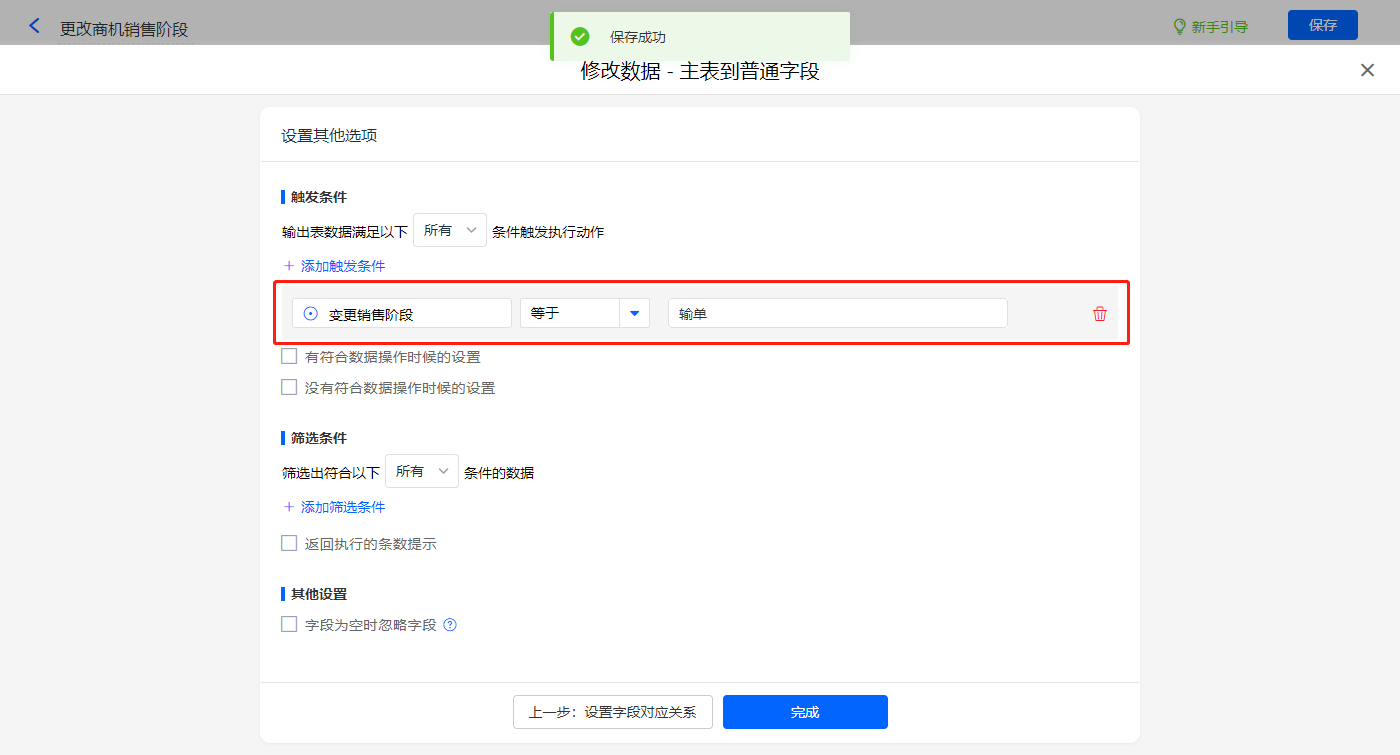Image resolution: width=1400 pixels, height=755 pixels.
Task: Click the 添加触发条件 link
Action: [334, 266]
